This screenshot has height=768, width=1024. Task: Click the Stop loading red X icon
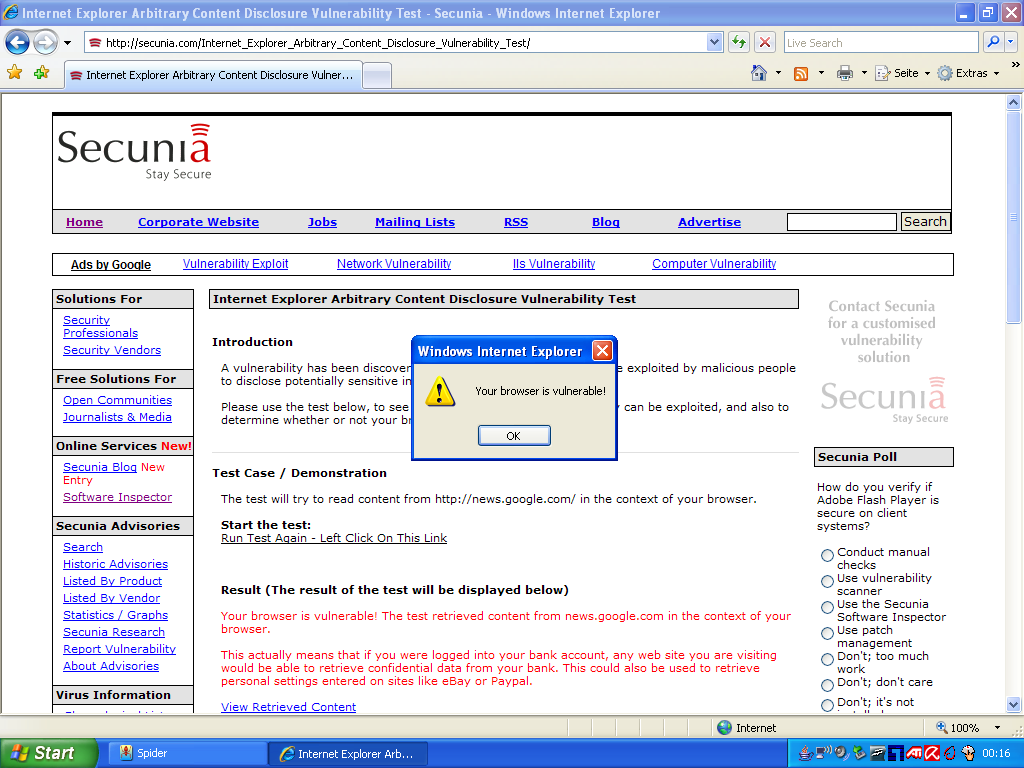tap(765, 42)
